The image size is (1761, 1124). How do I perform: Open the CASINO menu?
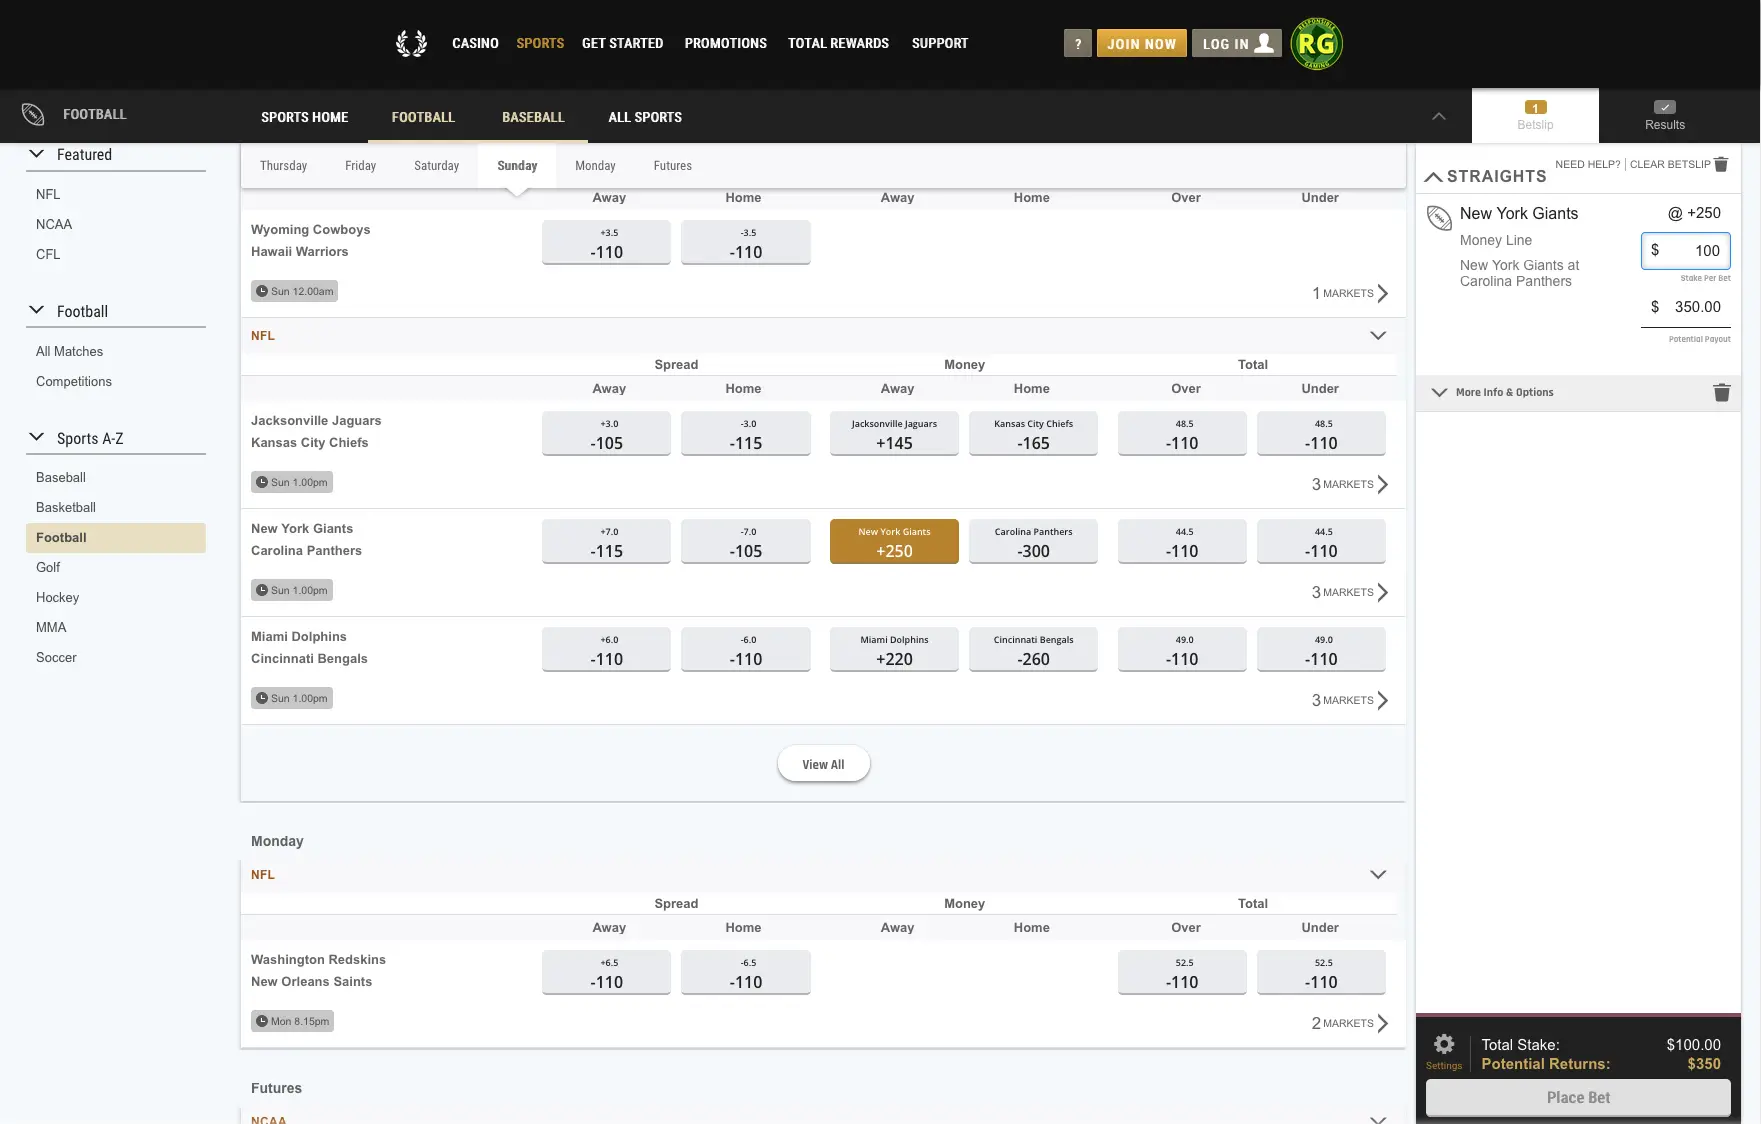pyautogui.click(x=475, y=43)
